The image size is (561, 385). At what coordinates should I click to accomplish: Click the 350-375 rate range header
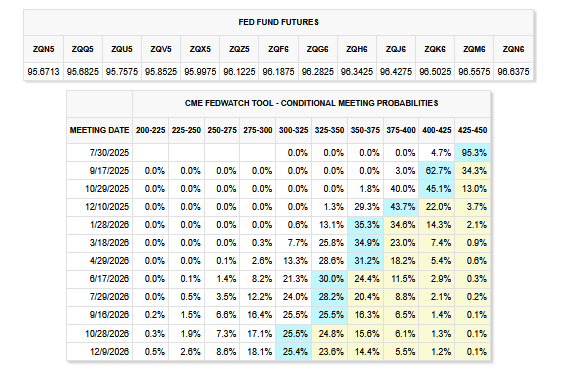[365, 130]
